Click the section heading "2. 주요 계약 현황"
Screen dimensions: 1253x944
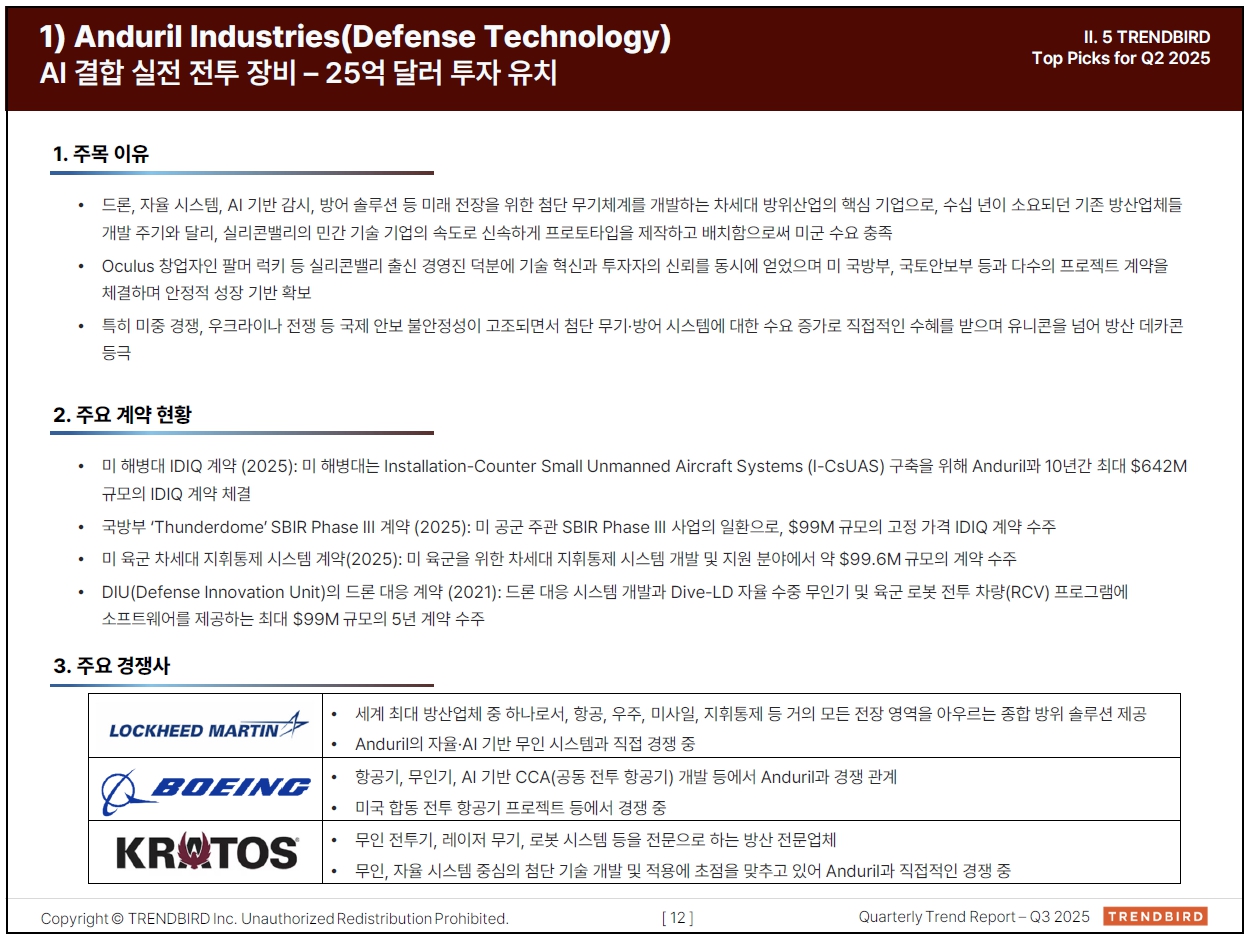coord(122,414)
